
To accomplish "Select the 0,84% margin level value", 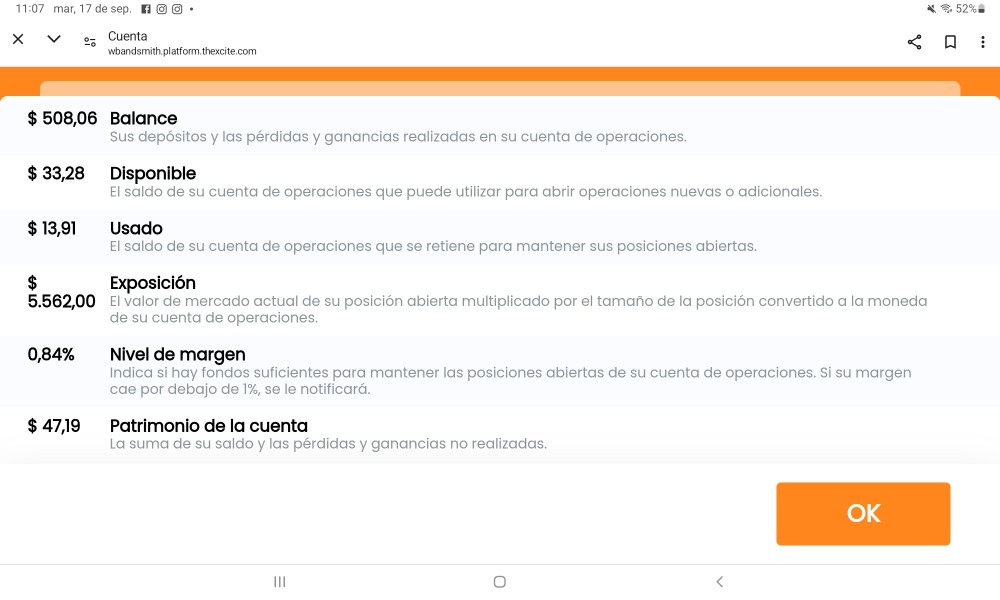I will coord(51,355).
